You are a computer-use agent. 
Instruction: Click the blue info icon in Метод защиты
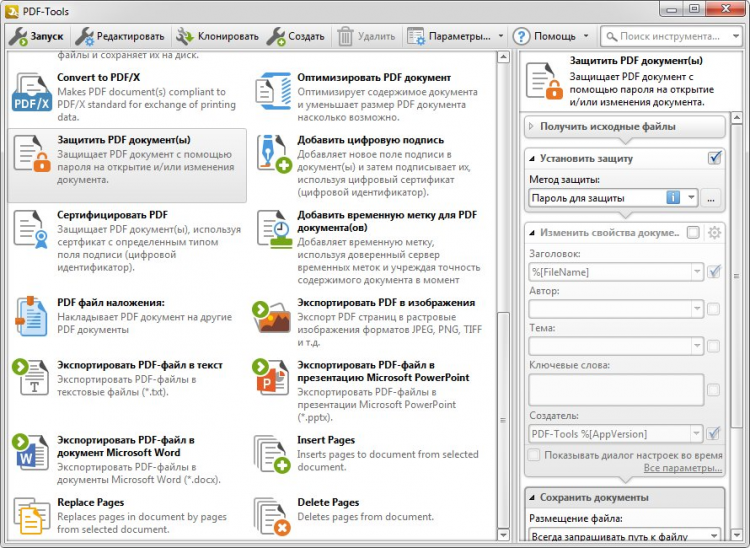pyautogui.click(x=673, y=197)
